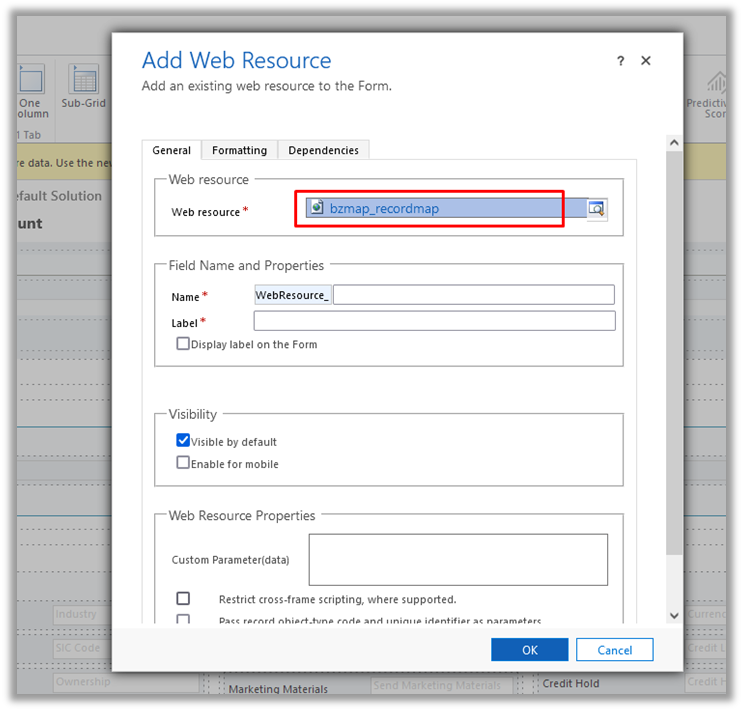744x711 pixels.
Task: Focus the Custom Parameter(data) text box
Action: (458, 559)
